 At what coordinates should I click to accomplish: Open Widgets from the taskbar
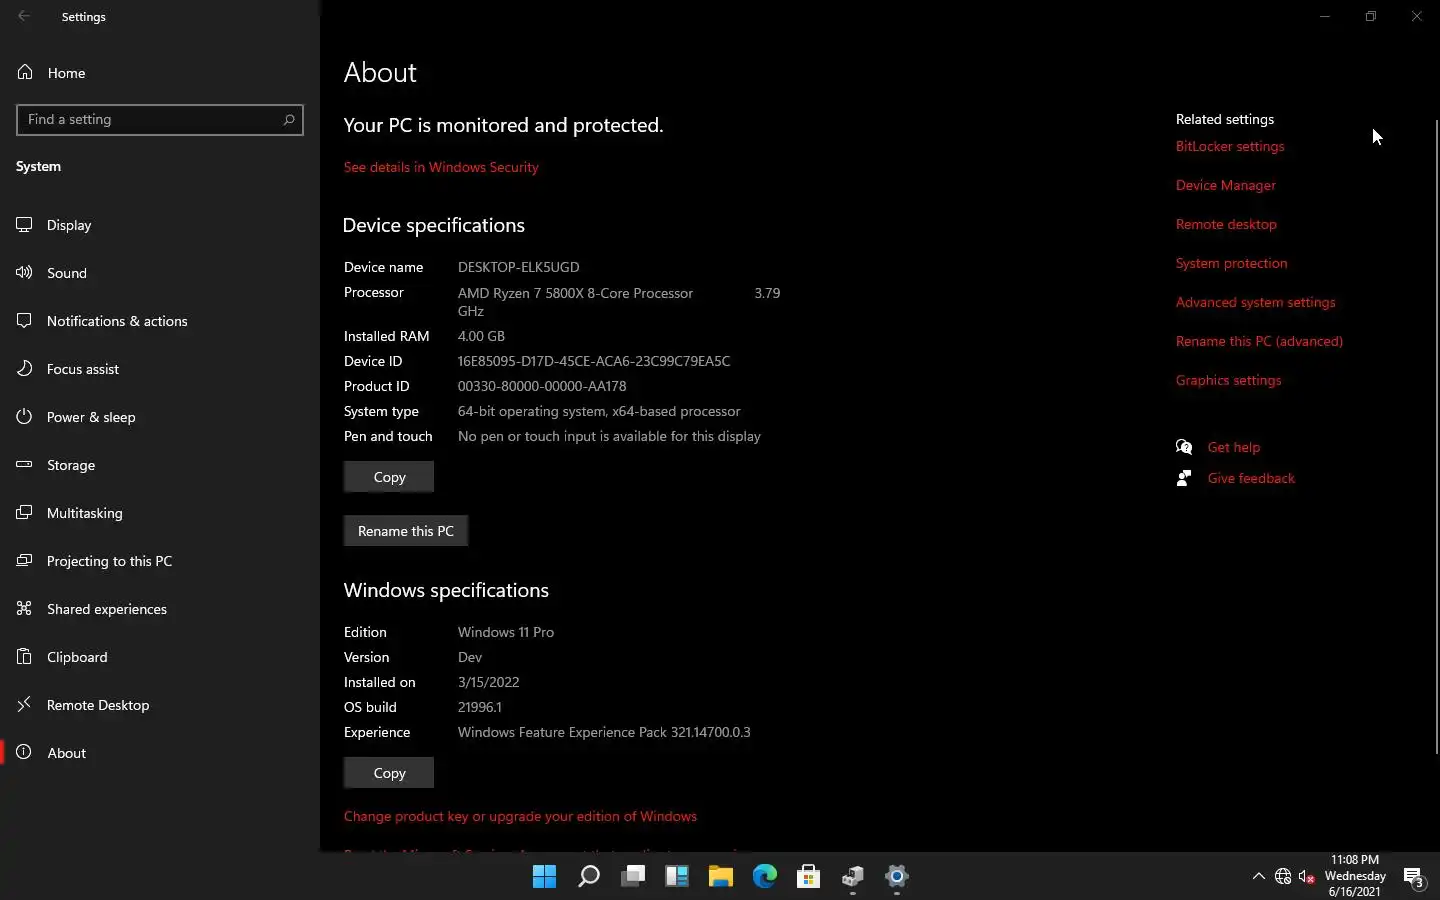tap(677, 877)
